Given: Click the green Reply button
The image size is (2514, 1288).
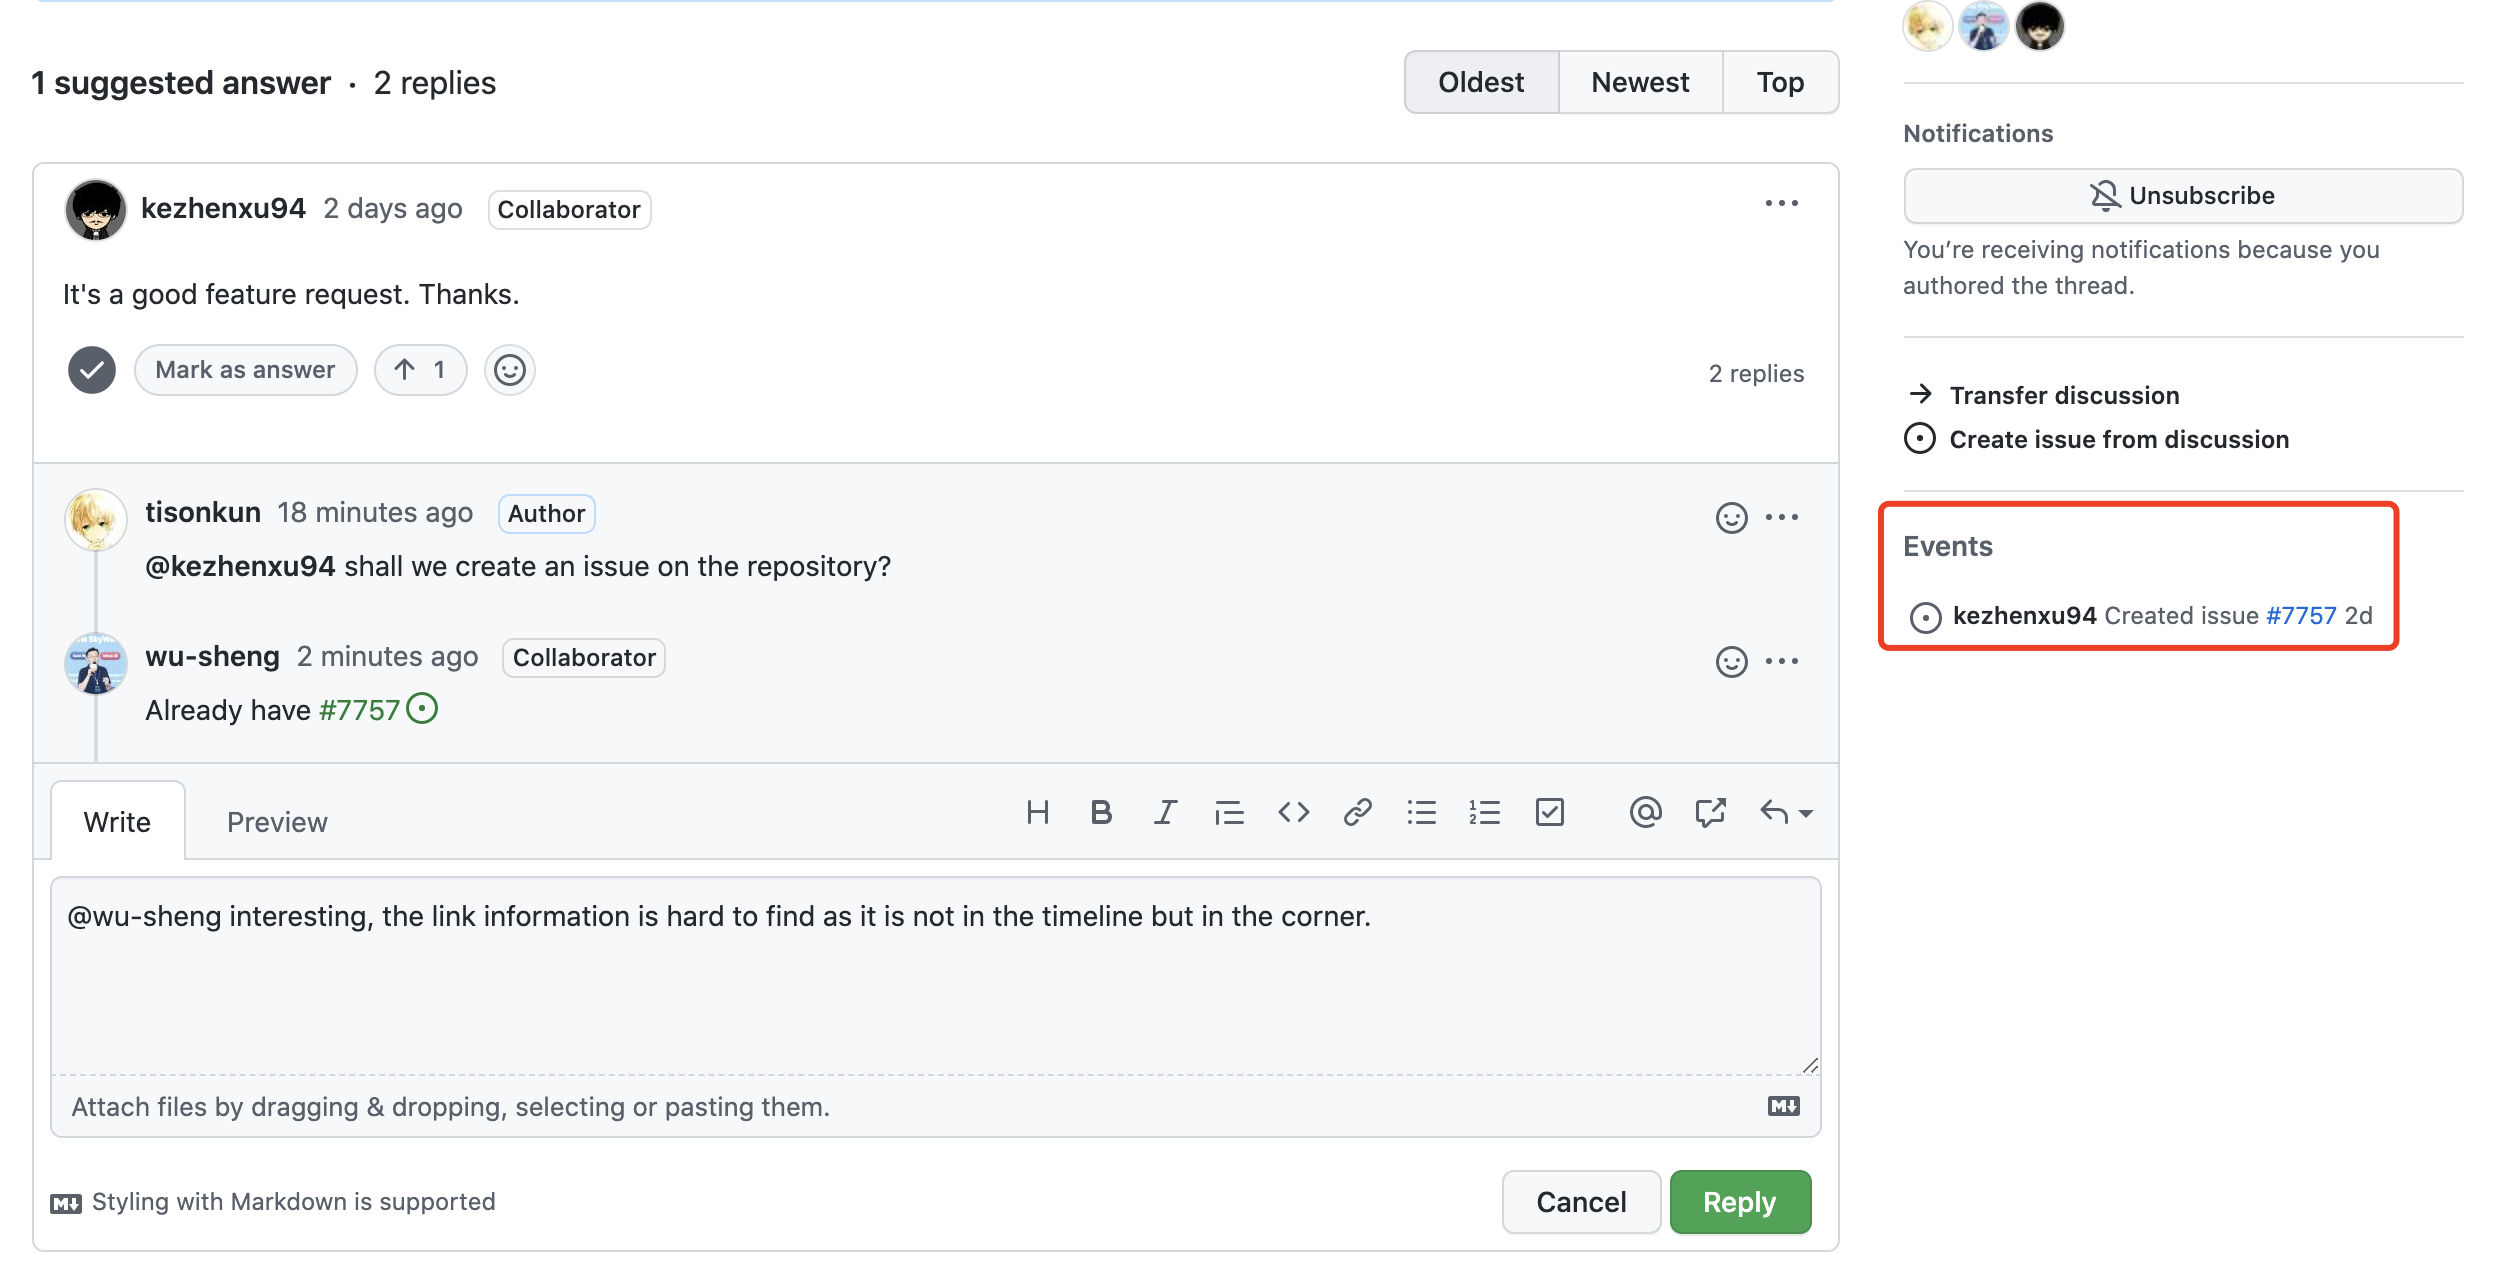Looking at the screenshot, I should [x=1739, y=1202].
